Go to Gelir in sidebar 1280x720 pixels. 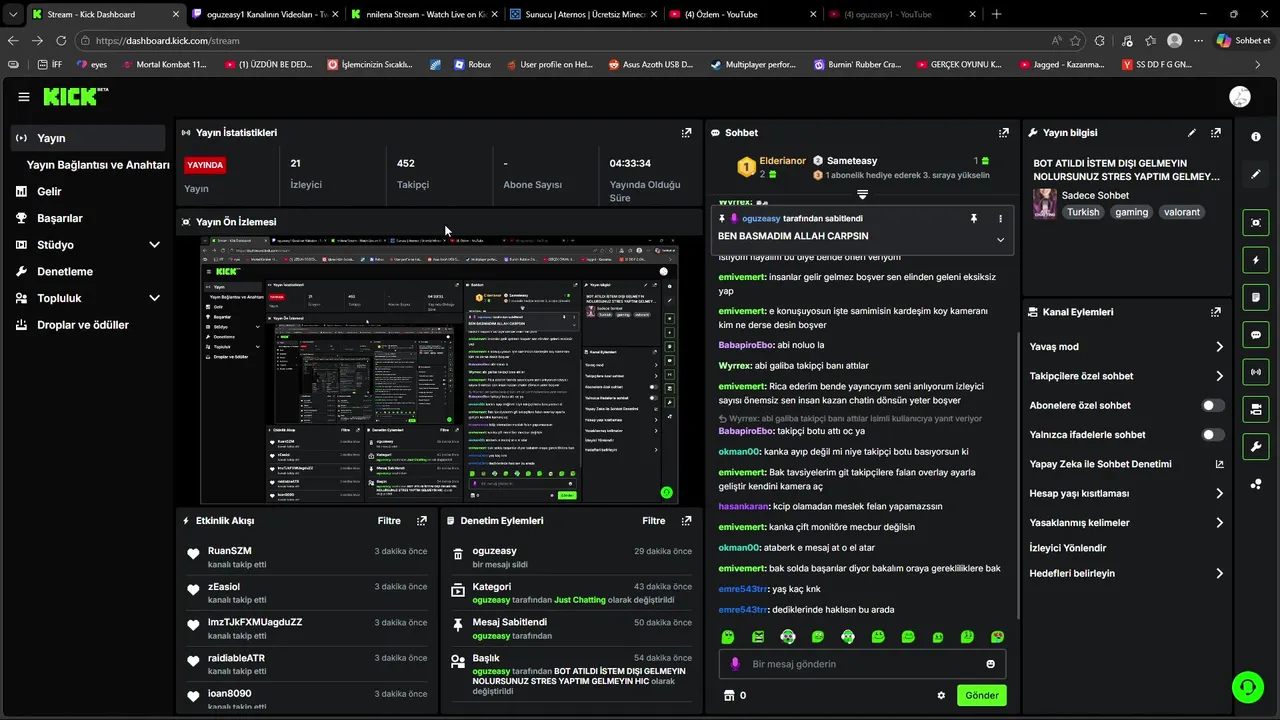pos(88,191)
